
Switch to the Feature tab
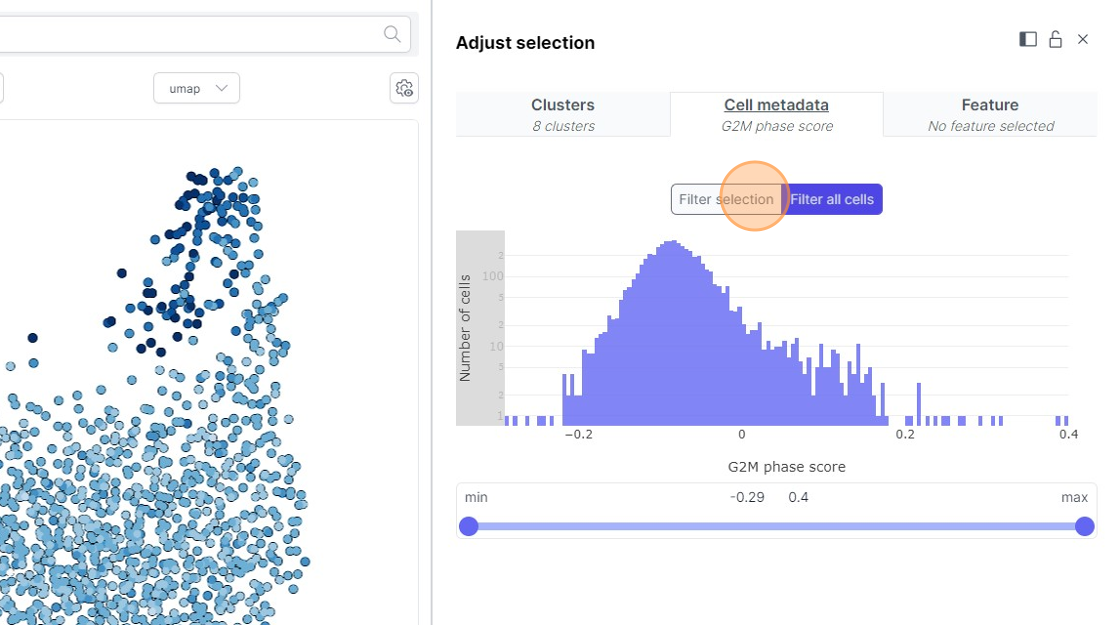(x=990, y=114)
